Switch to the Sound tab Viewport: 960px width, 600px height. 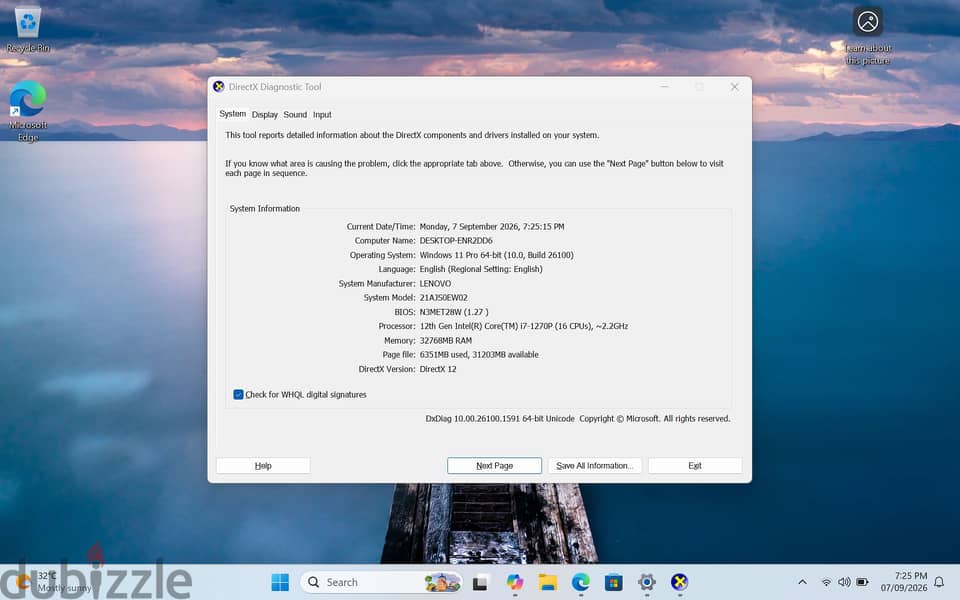[295, 114]
